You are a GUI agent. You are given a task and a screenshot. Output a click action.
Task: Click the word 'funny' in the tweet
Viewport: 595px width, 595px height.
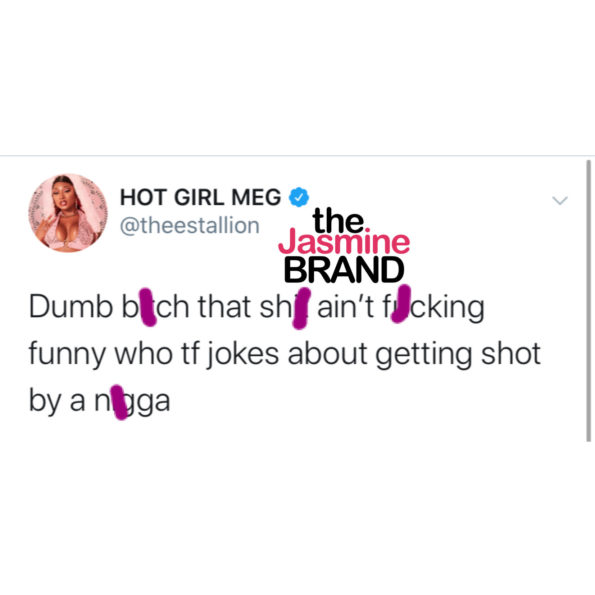pyautogui.click(x=67, y=354)
